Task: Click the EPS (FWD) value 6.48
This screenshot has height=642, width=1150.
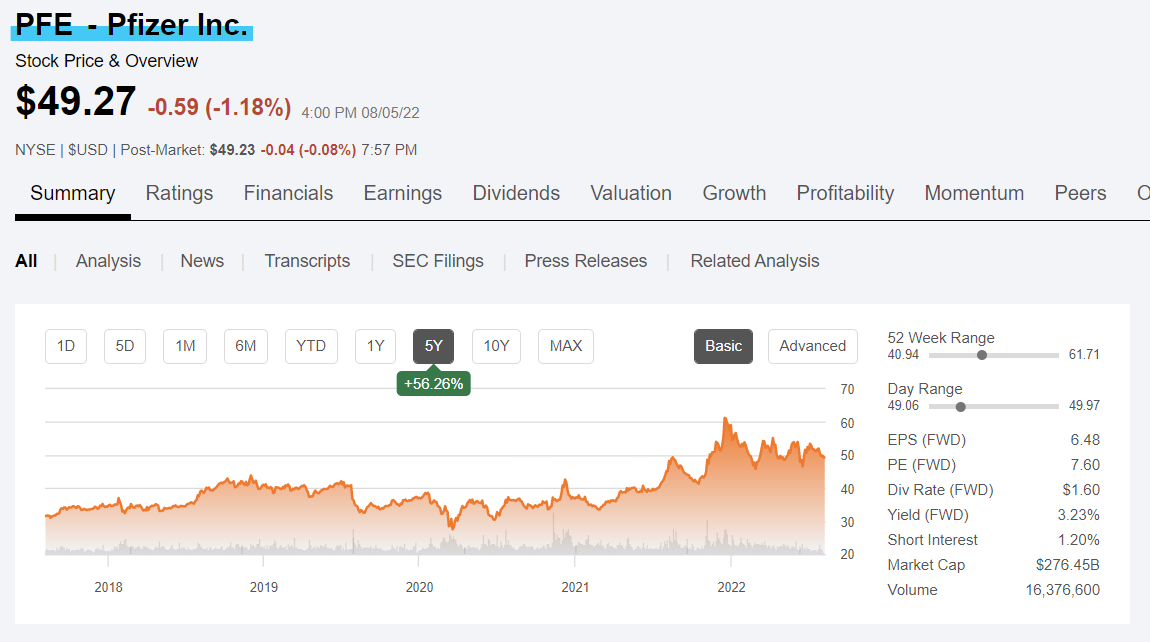Action: coord(1085,440)
